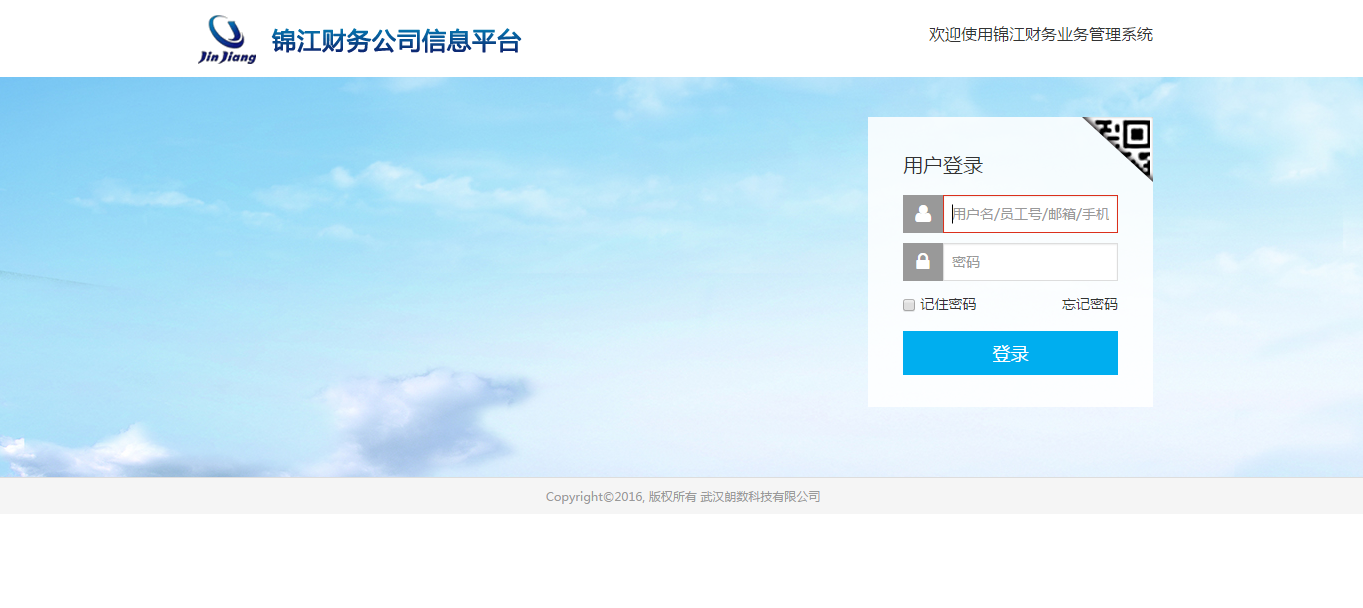Click the 用户登录 heading
Viewport: 1363px width, 608px height.
click(x=943, y=166)
